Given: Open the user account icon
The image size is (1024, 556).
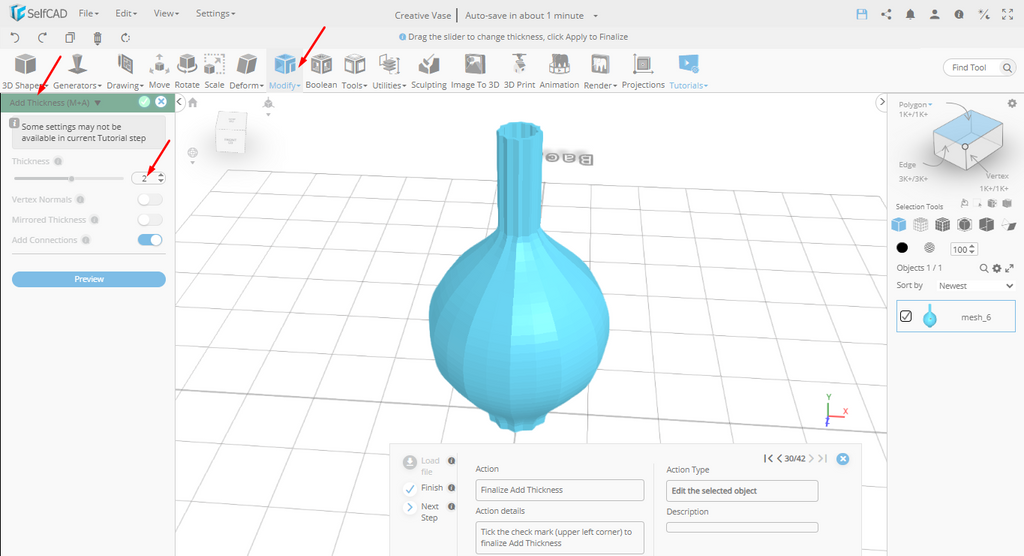Looking at the screenshot, I should [935, 14].
